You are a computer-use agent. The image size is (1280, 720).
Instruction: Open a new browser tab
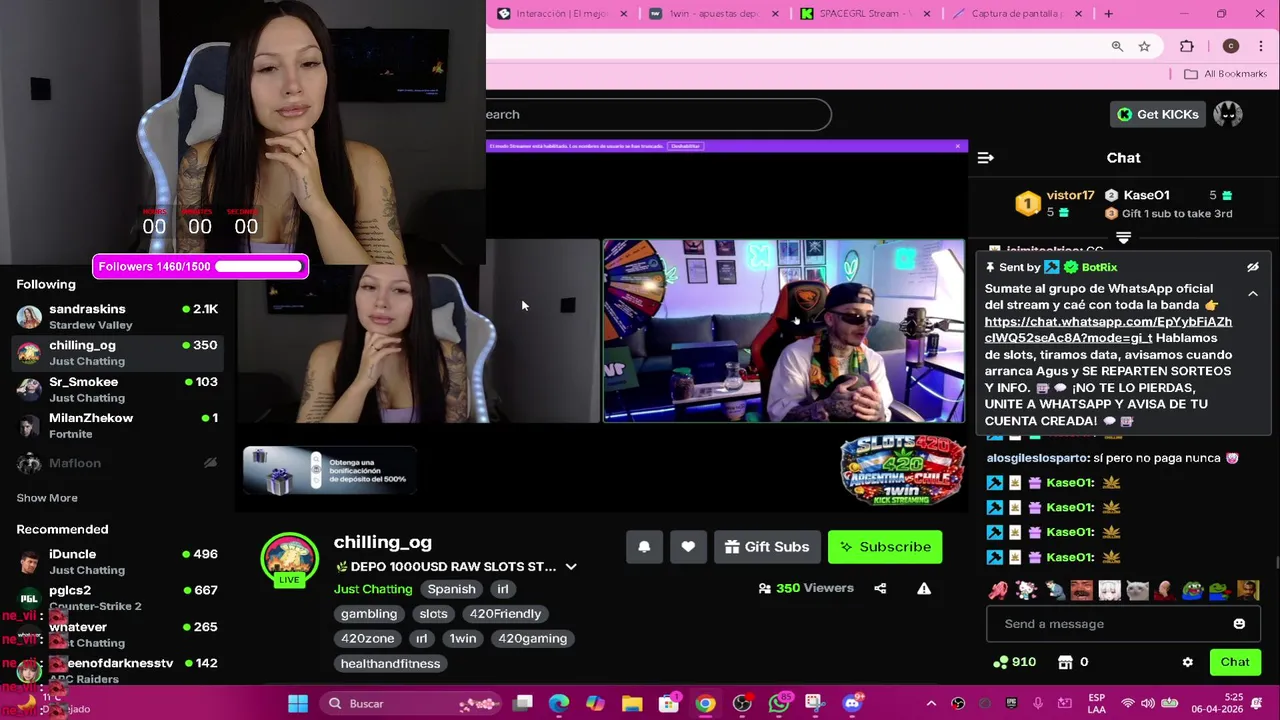pyautogui.click(x=1108, y=14)
